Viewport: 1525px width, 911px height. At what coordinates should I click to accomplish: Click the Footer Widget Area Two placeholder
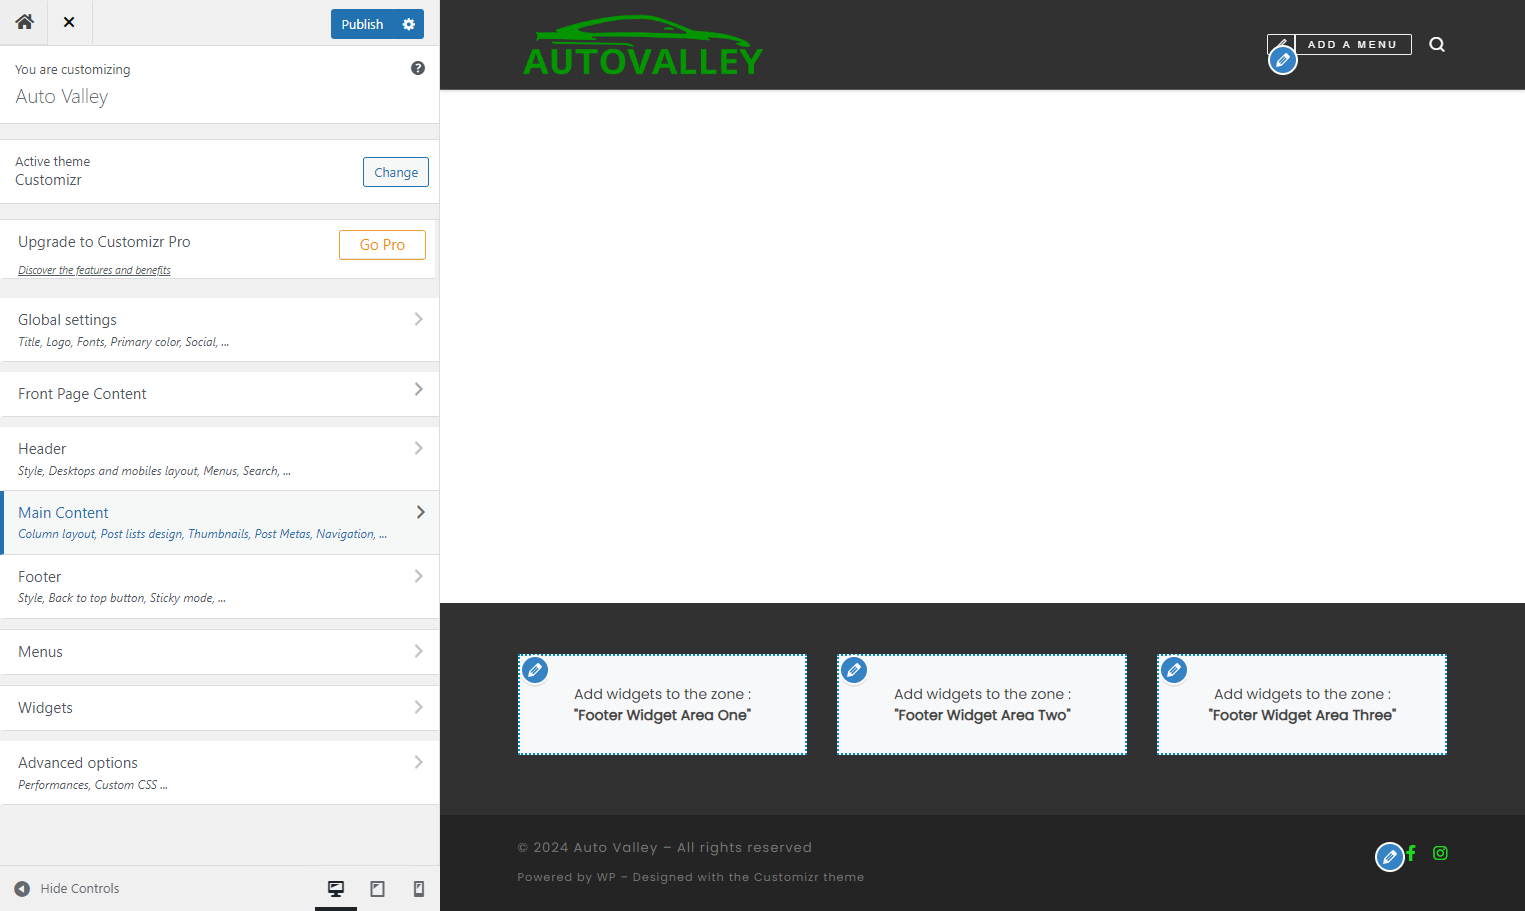tap(982, 704)
